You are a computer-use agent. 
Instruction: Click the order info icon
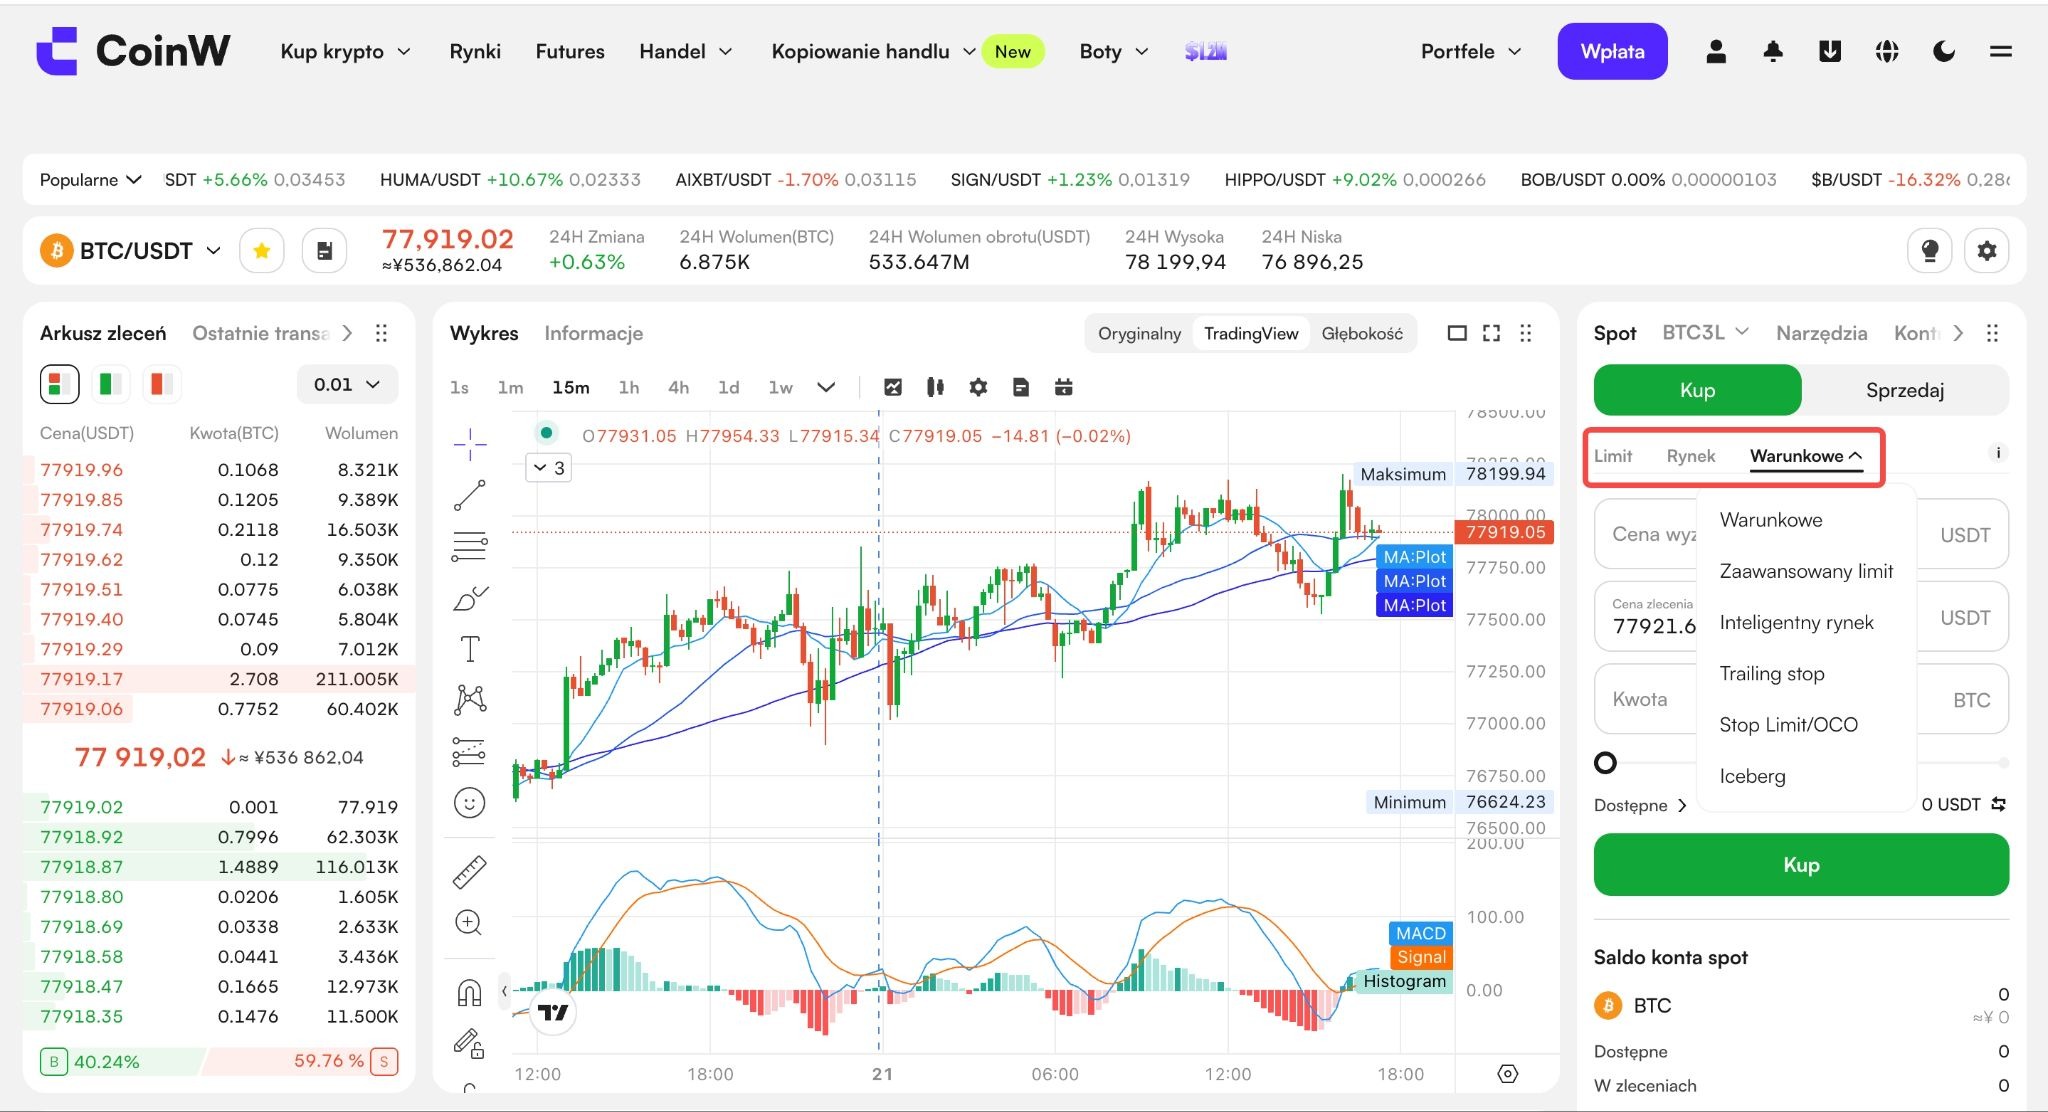[x=1998, y=453]
